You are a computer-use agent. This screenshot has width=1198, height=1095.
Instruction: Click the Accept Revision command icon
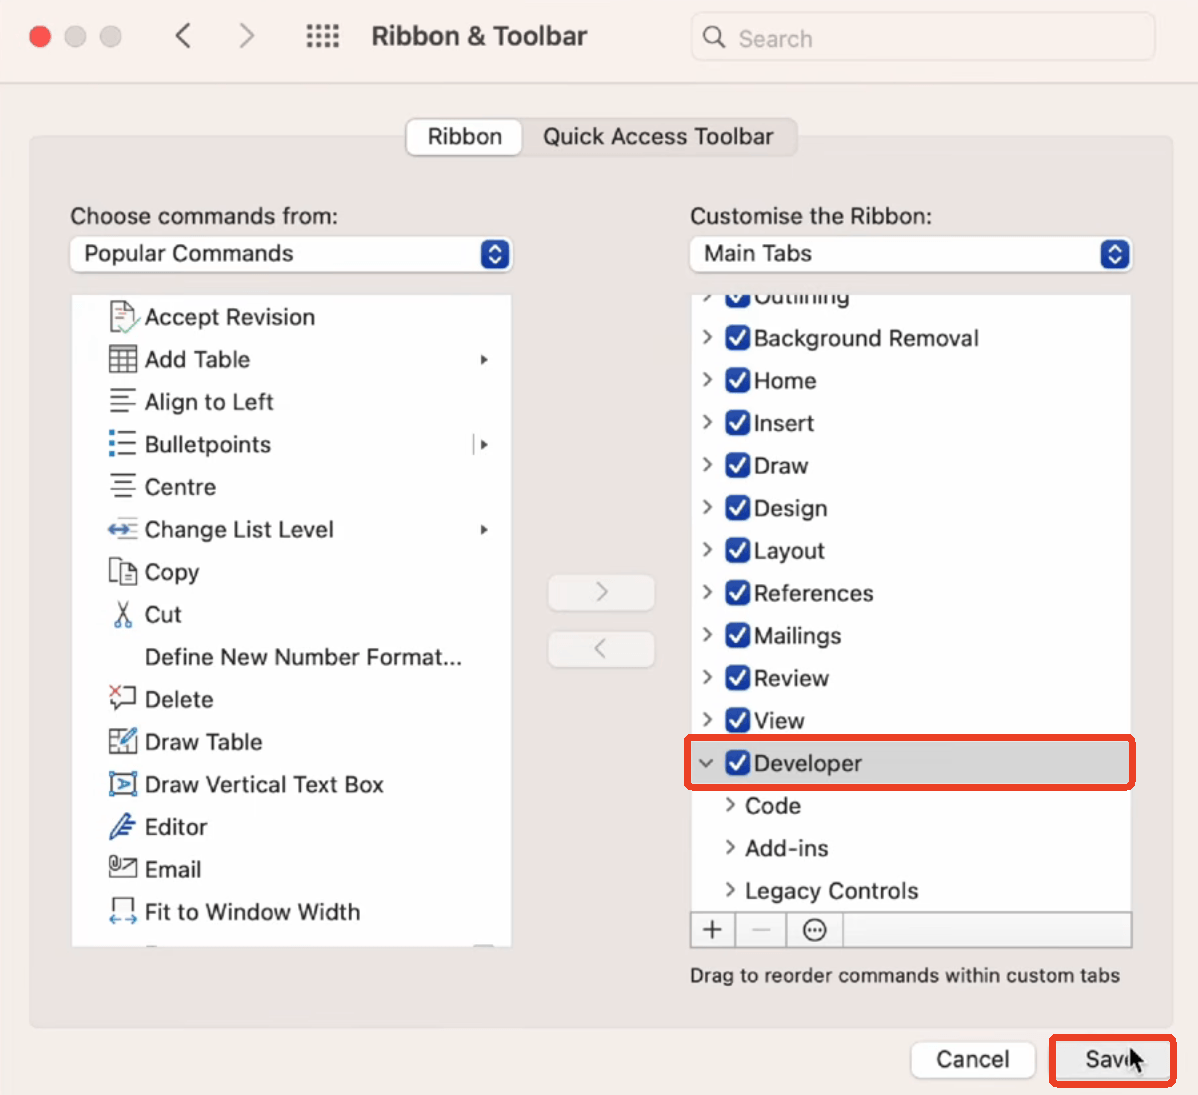point(122,316)
